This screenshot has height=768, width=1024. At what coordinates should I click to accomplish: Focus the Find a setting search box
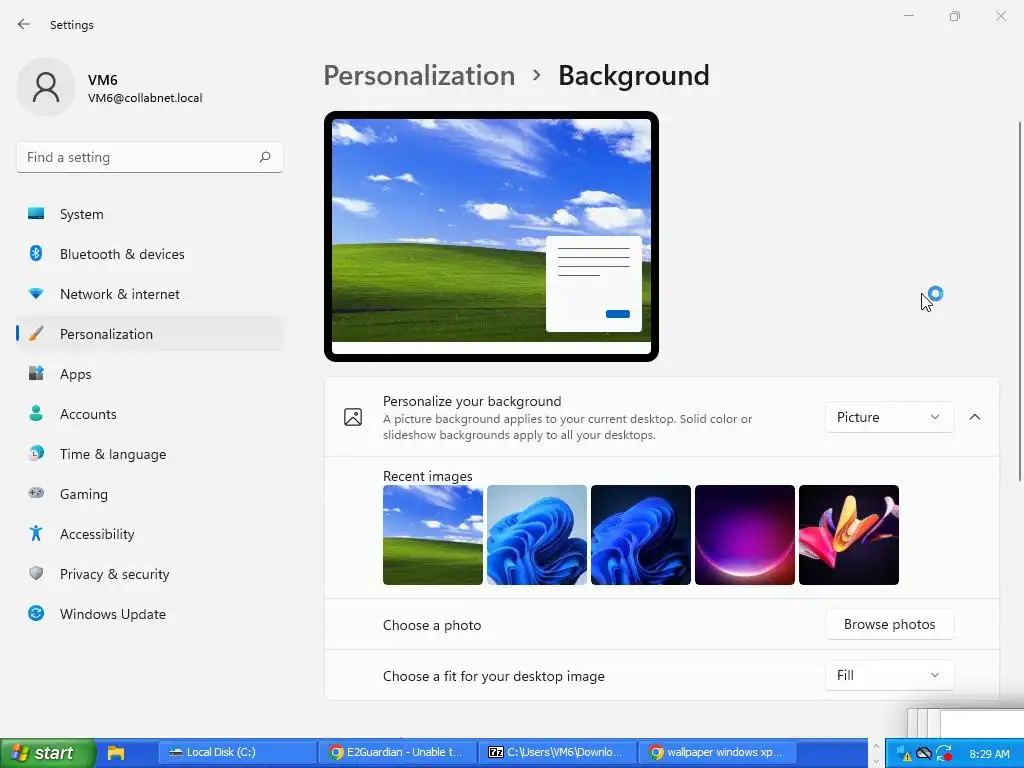pos(150,157)
